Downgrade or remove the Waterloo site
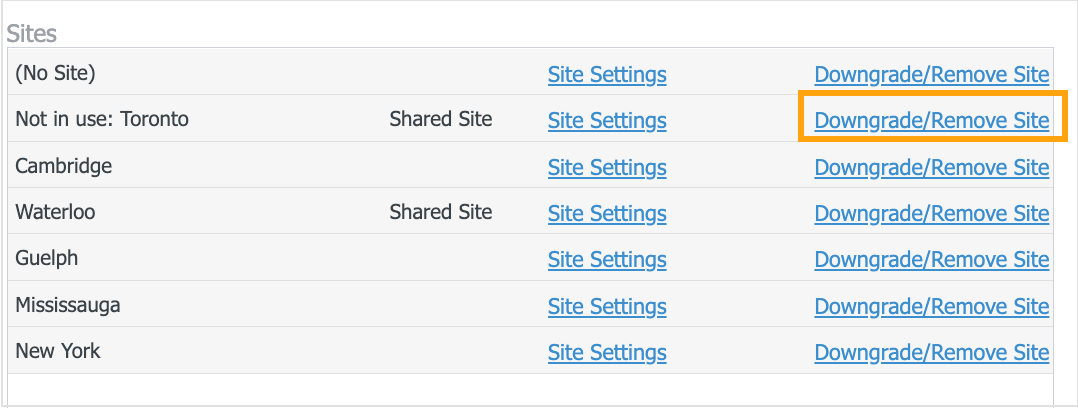This screenshot has height=408, width=1078. point(931,213)
